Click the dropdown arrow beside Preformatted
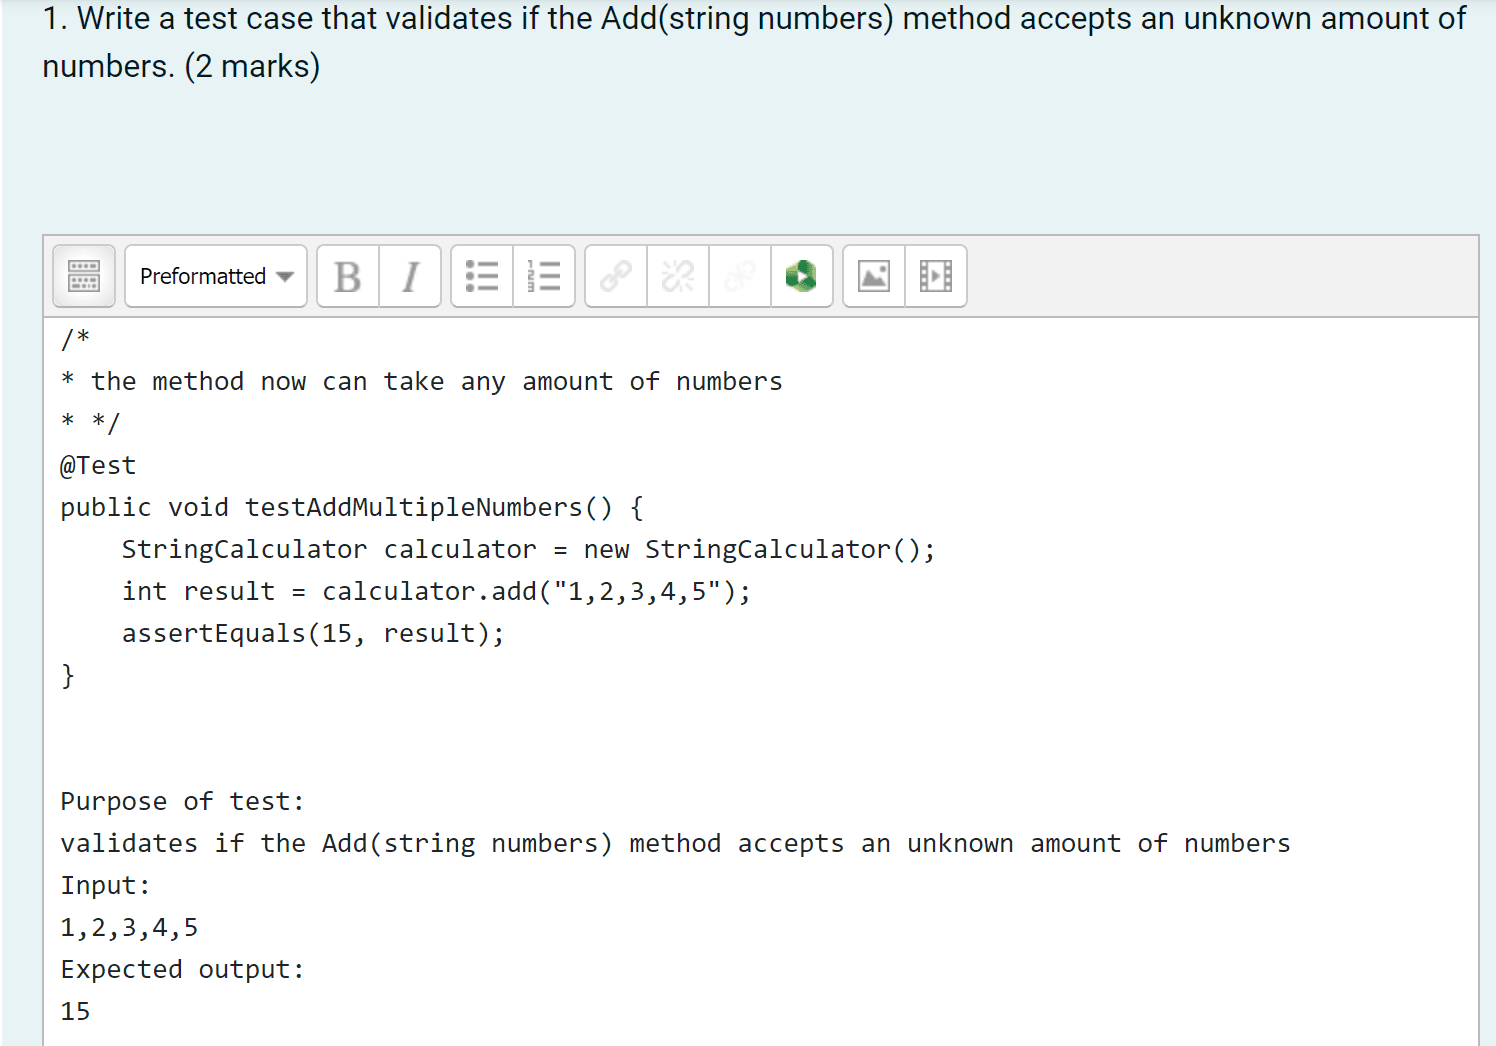The width and height of the screenshot is (1496, 1046). 285,277
